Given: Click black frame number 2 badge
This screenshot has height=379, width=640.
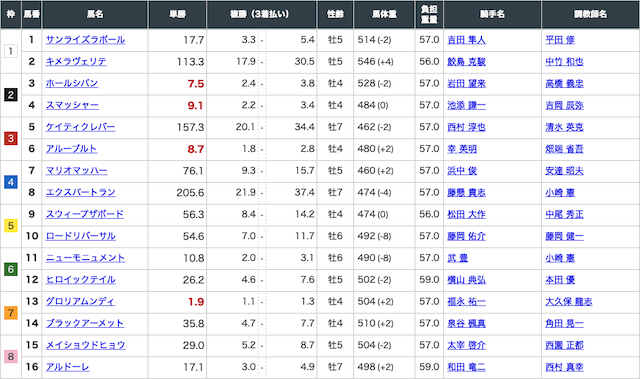Looking at the screenshot, I should tap(11, 95).
